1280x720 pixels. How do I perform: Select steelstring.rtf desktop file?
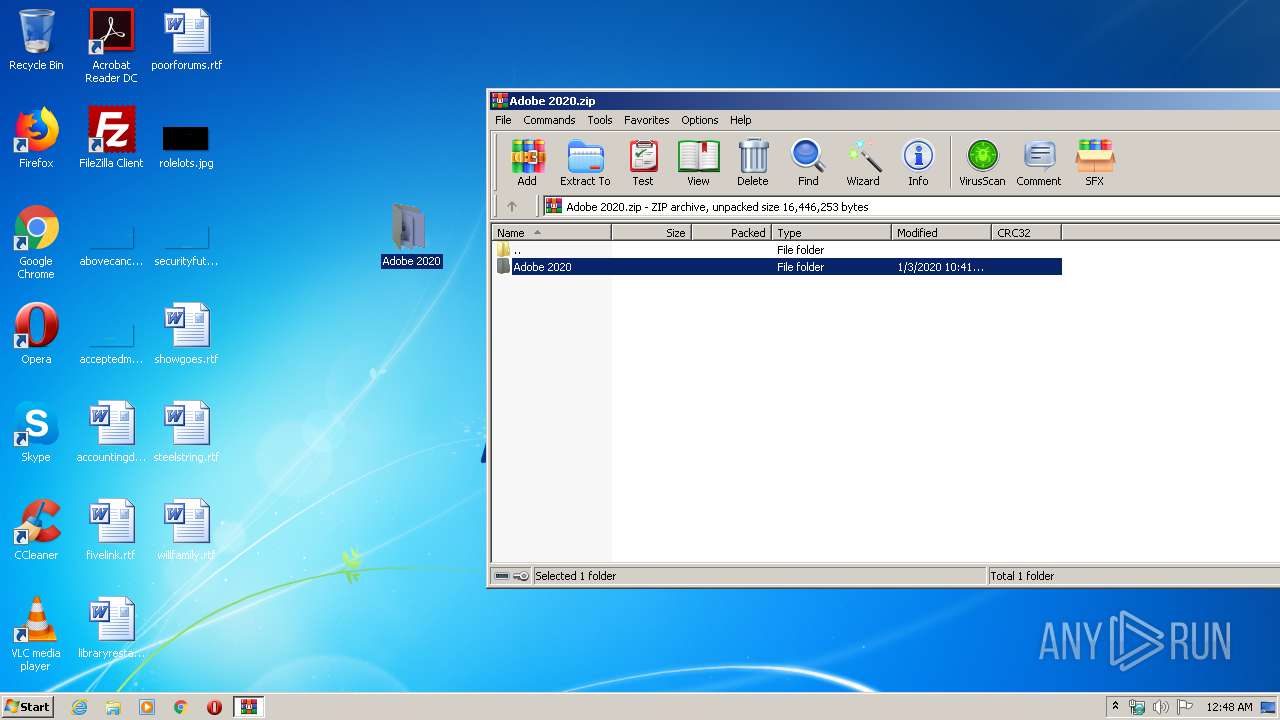[186, 432]
